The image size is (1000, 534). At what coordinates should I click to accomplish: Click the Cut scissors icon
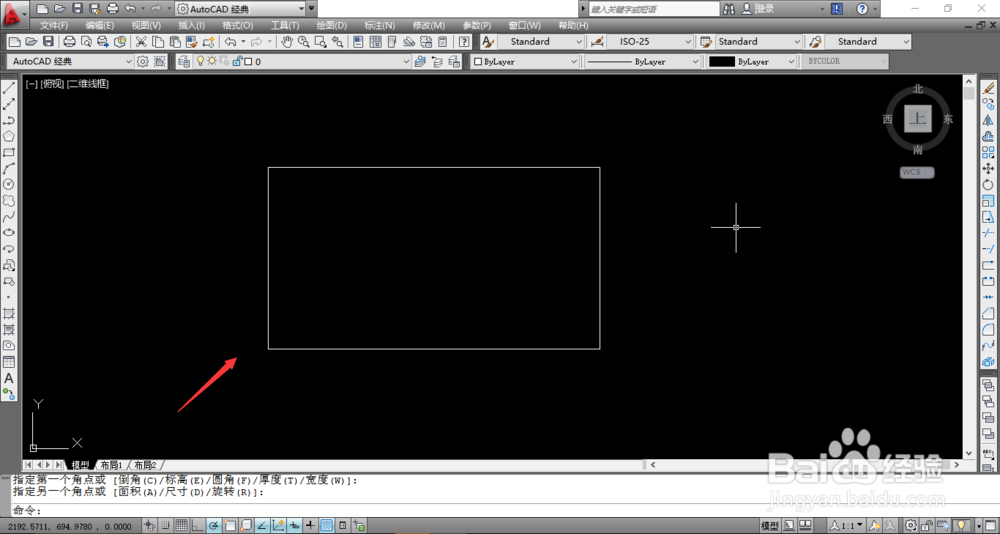141,41
